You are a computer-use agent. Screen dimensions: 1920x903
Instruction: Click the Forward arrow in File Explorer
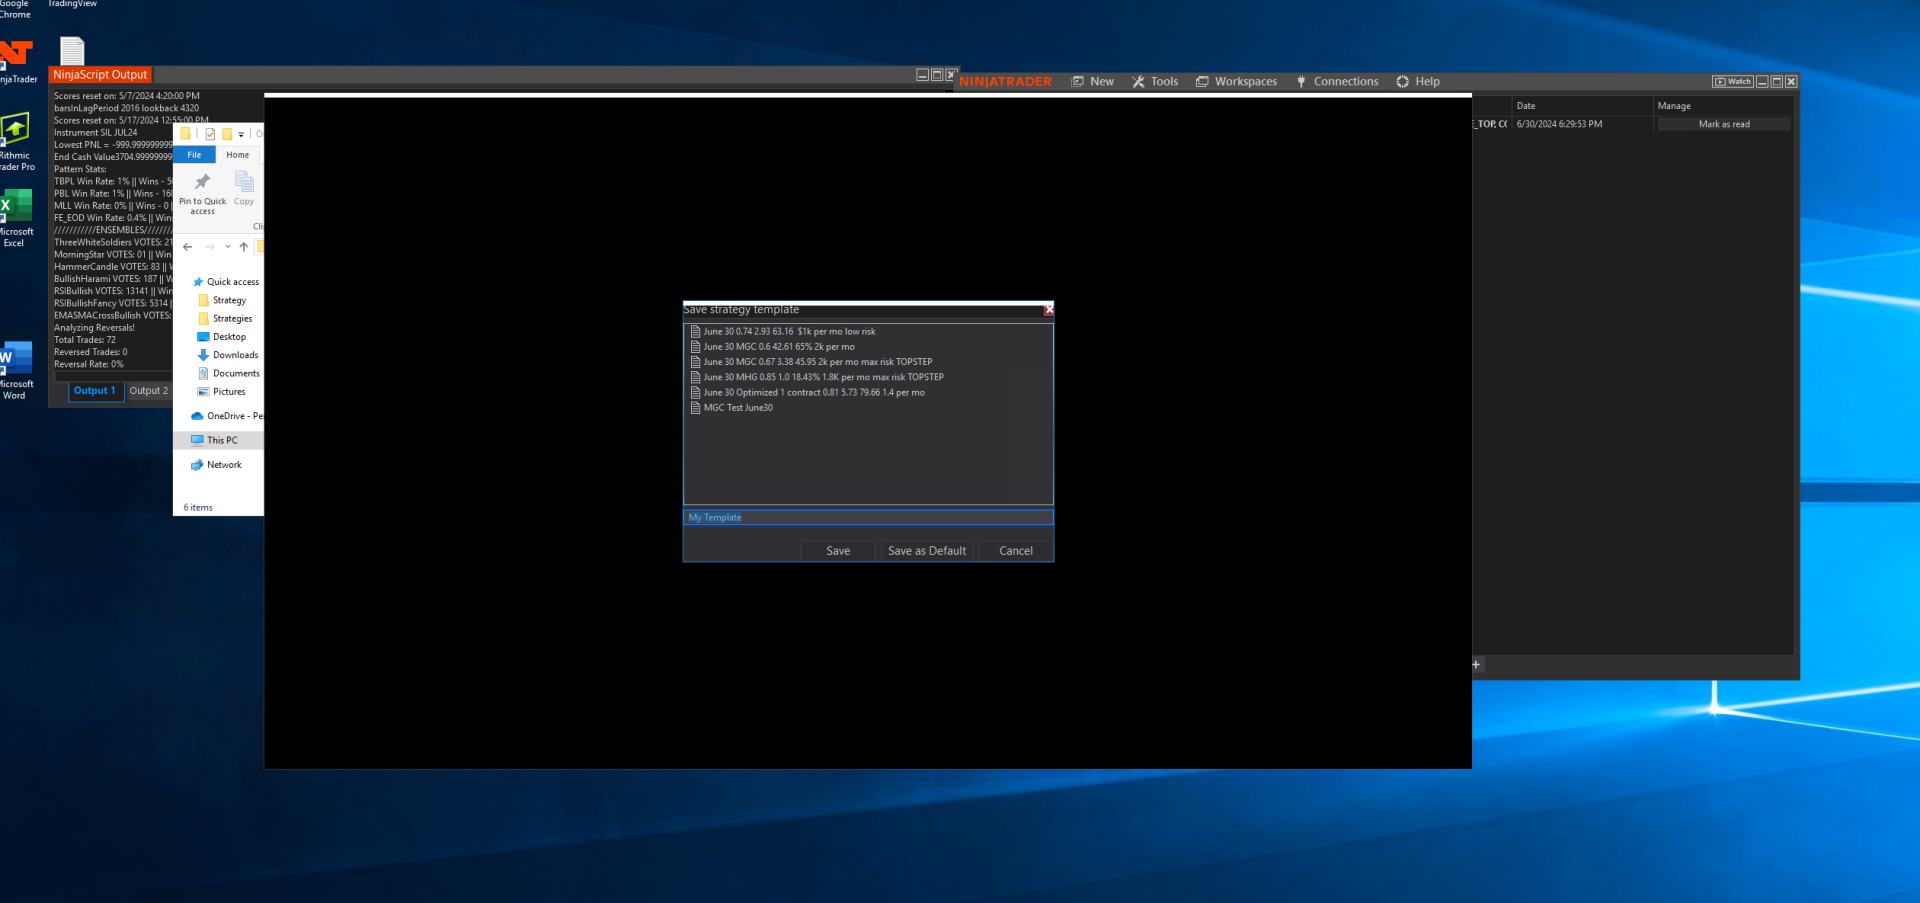pyautogui.click(x=210, y=247)
